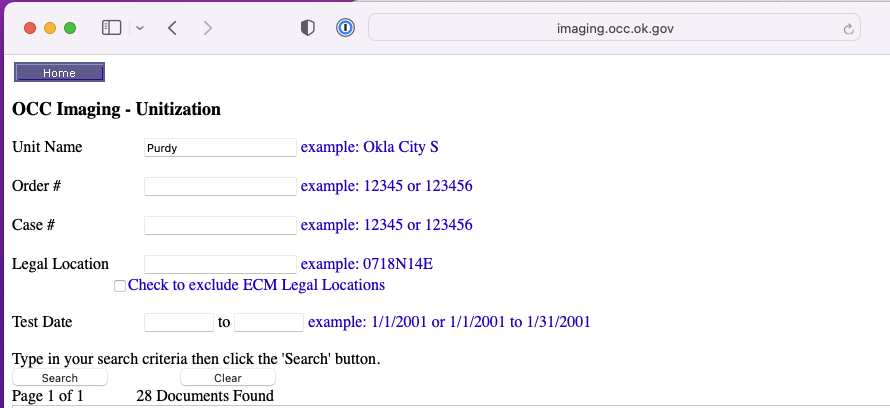This screenshot has height=408, width=890.
Task: Reset the form with the Clear button
Action: pos(228,377)
